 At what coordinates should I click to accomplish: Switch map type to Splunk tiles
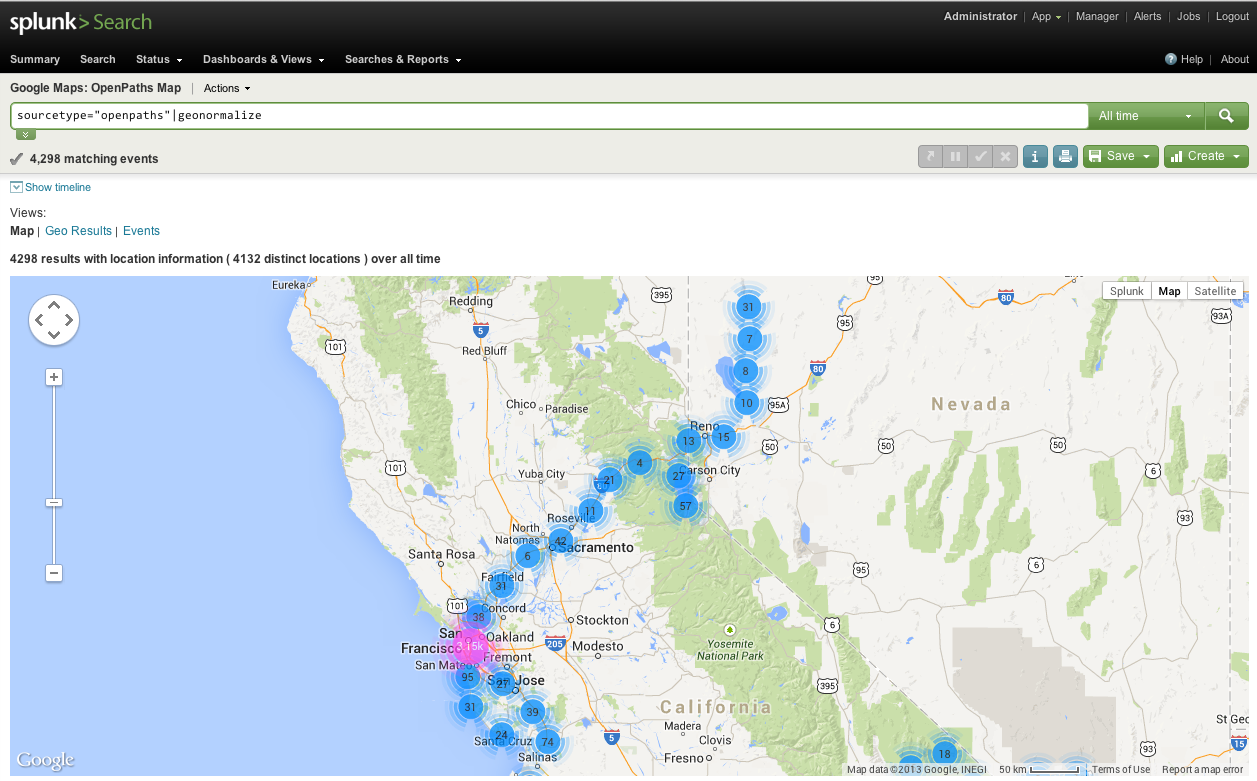(x=1126, y=291)
